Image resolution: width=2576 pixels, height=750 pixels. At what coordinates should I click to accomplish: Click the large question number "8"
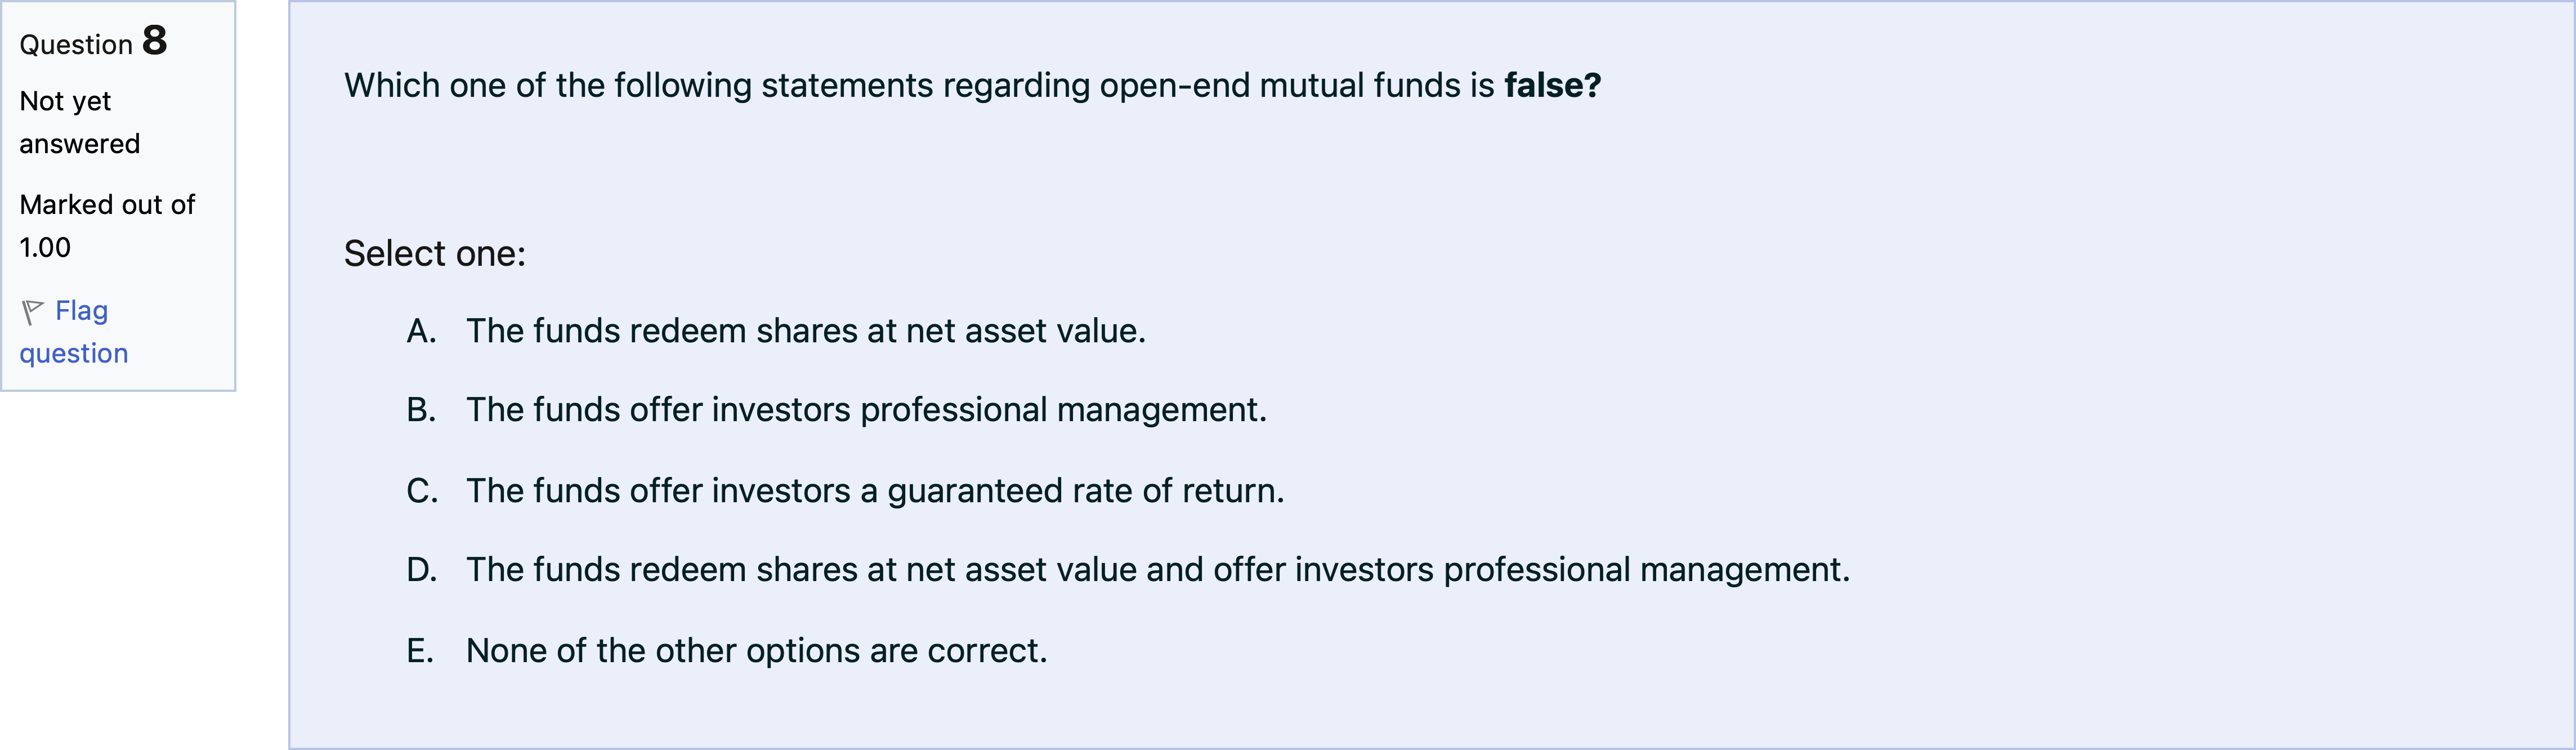[x=155, y=41]
